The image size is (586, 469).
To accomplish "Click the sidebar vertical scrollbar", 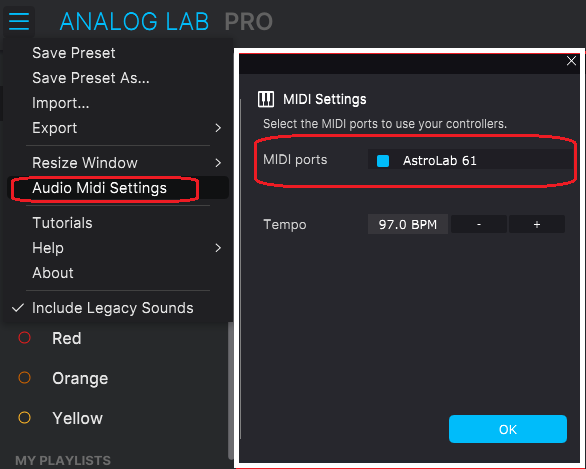I will (231, 391).
